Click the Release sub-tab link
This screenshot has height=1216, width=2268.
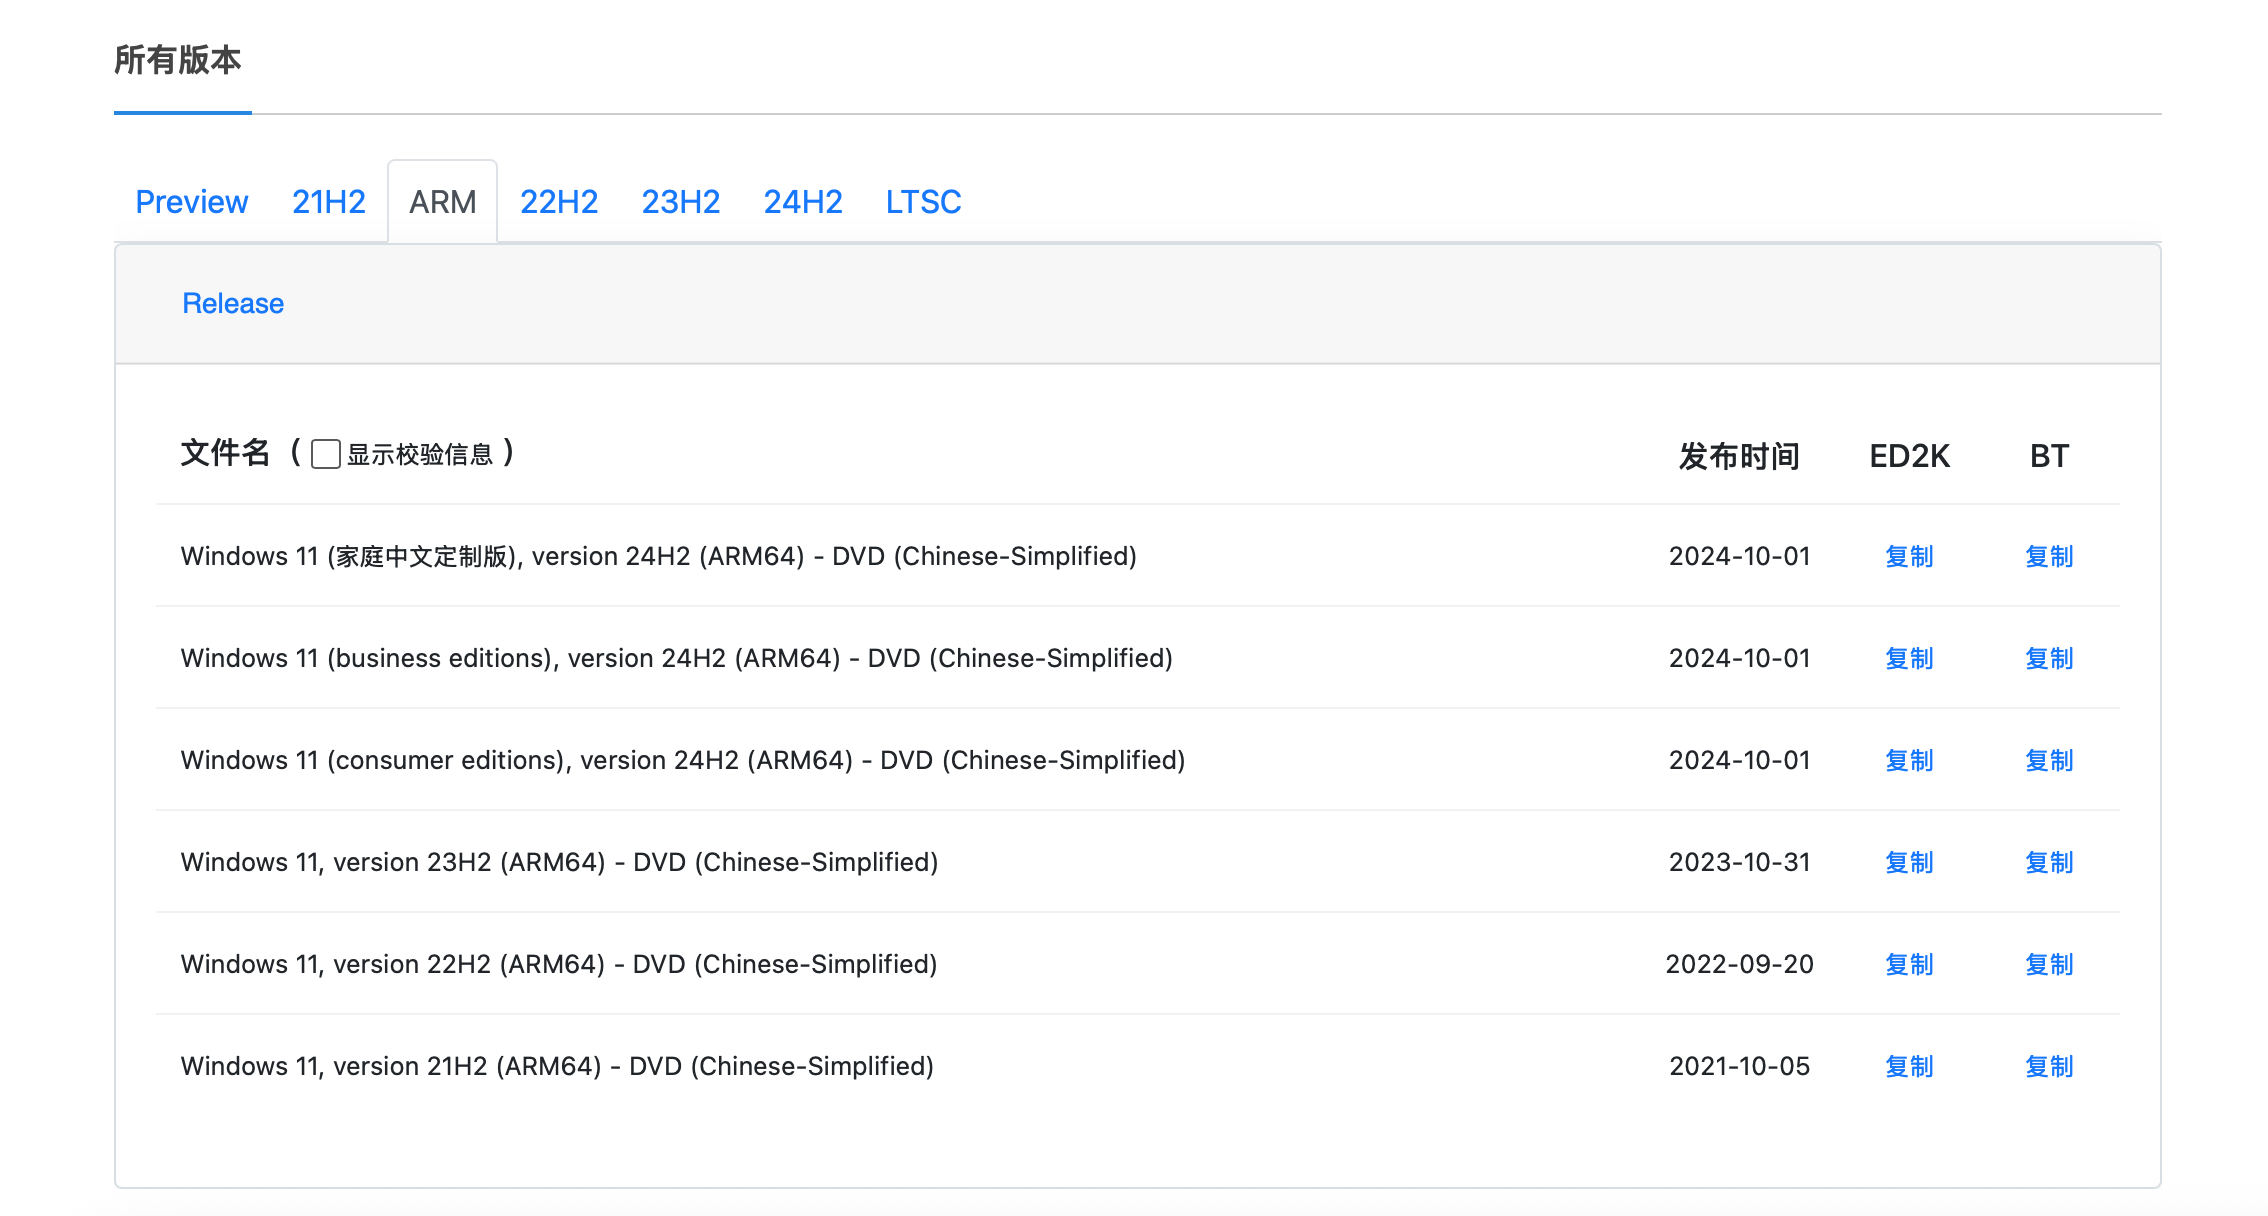[233, 303]
